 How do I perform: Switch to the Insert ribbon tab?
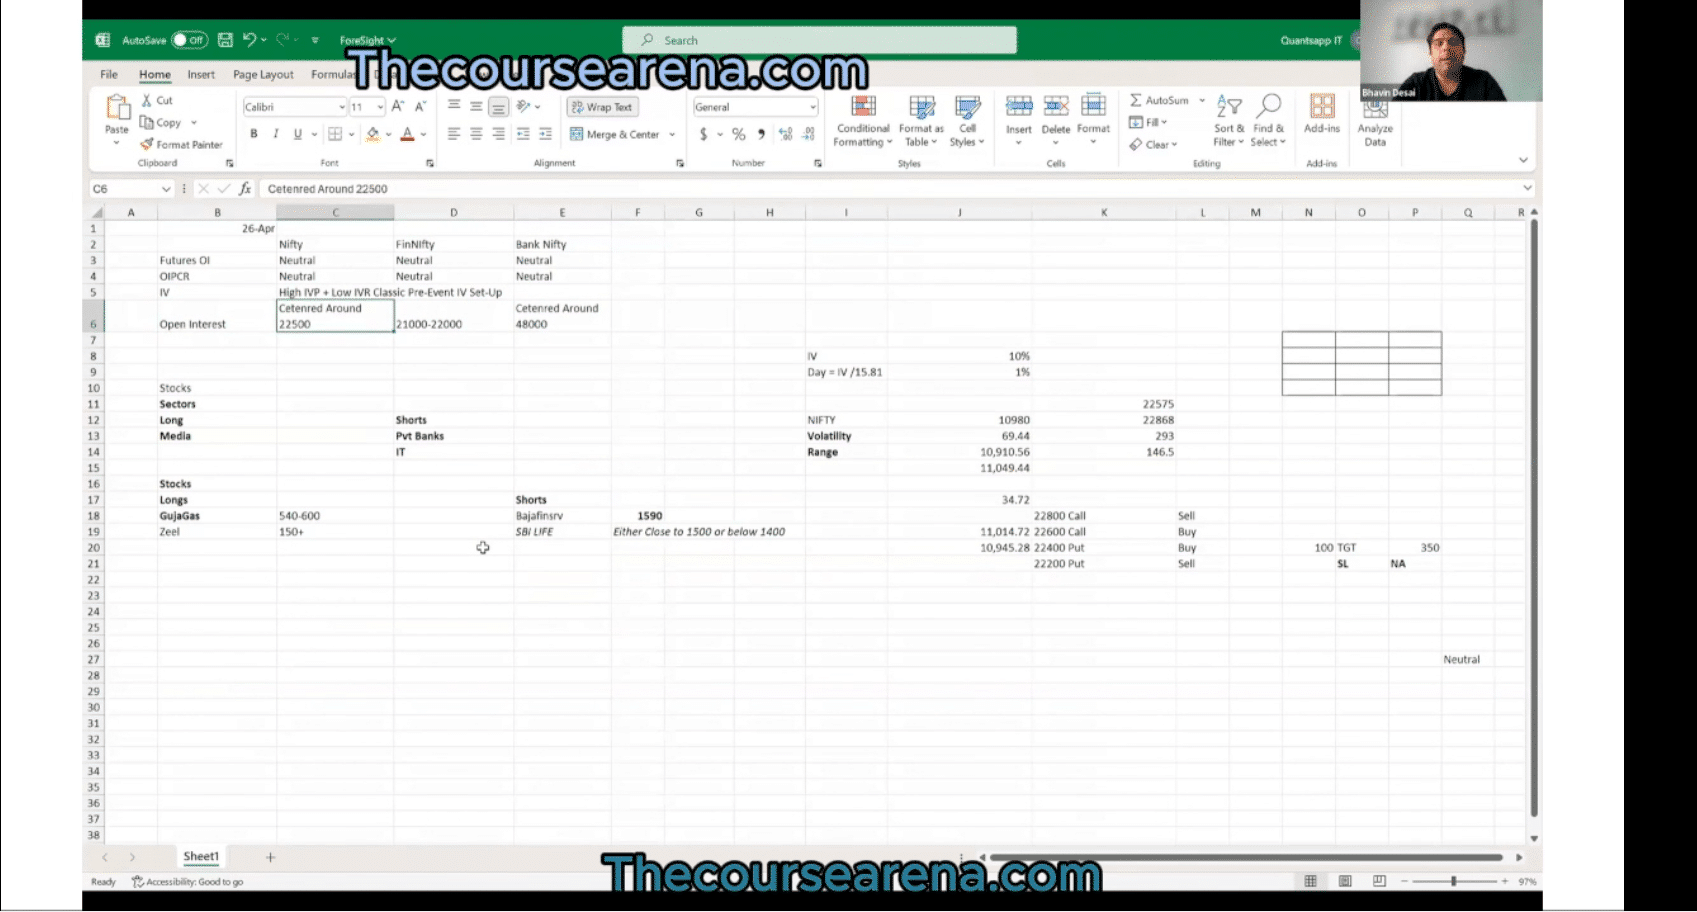pos(201,75)
